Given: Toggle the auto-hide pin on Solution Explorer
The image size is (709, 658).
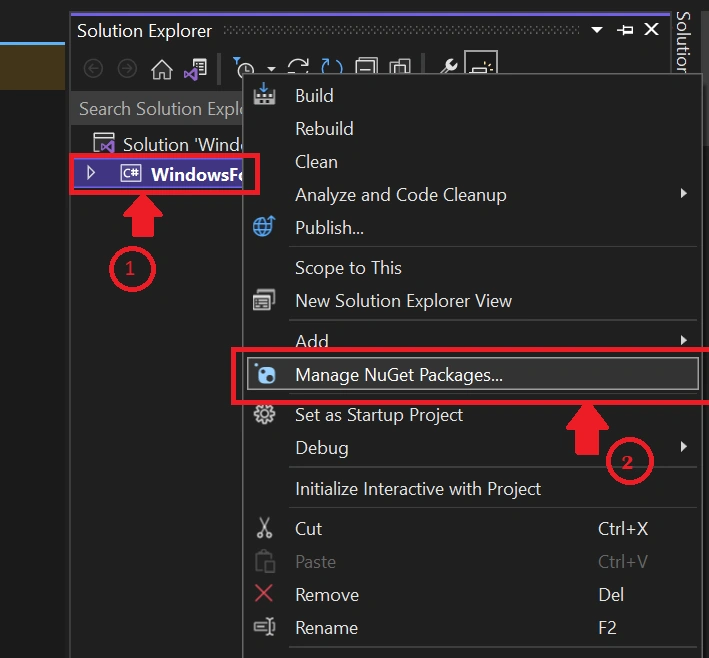Looking at the screenshot, I should [x=625, y=30].
